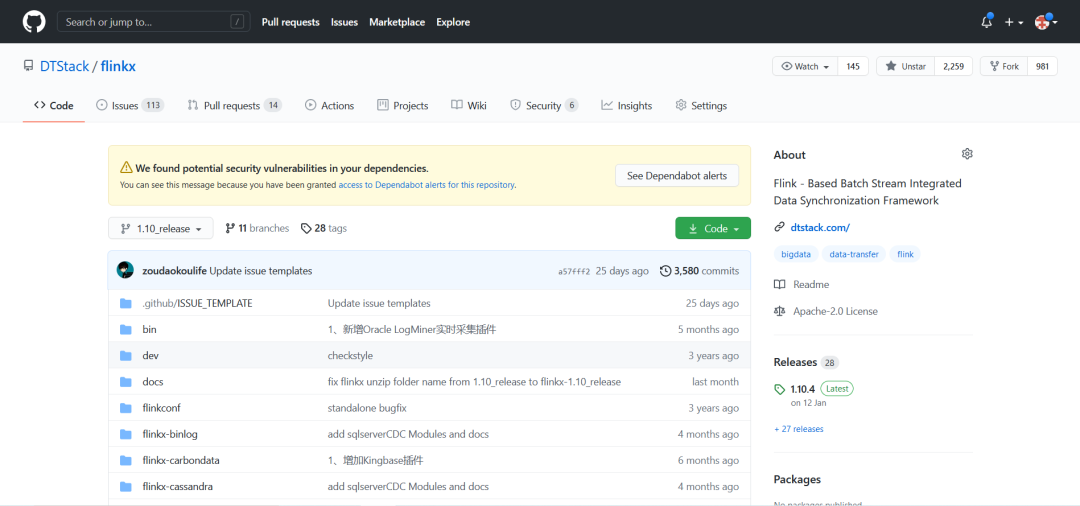Select the Code tab
Screen dimensions: 1080x506
54,105
